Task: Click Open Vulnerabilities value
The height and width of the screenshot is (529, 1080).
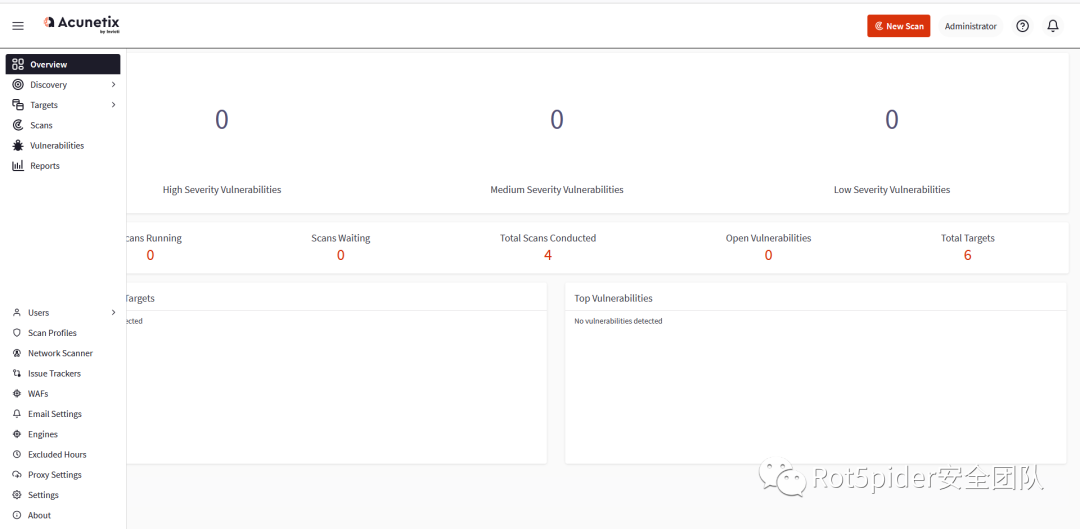Action: (x=769, y=255)
